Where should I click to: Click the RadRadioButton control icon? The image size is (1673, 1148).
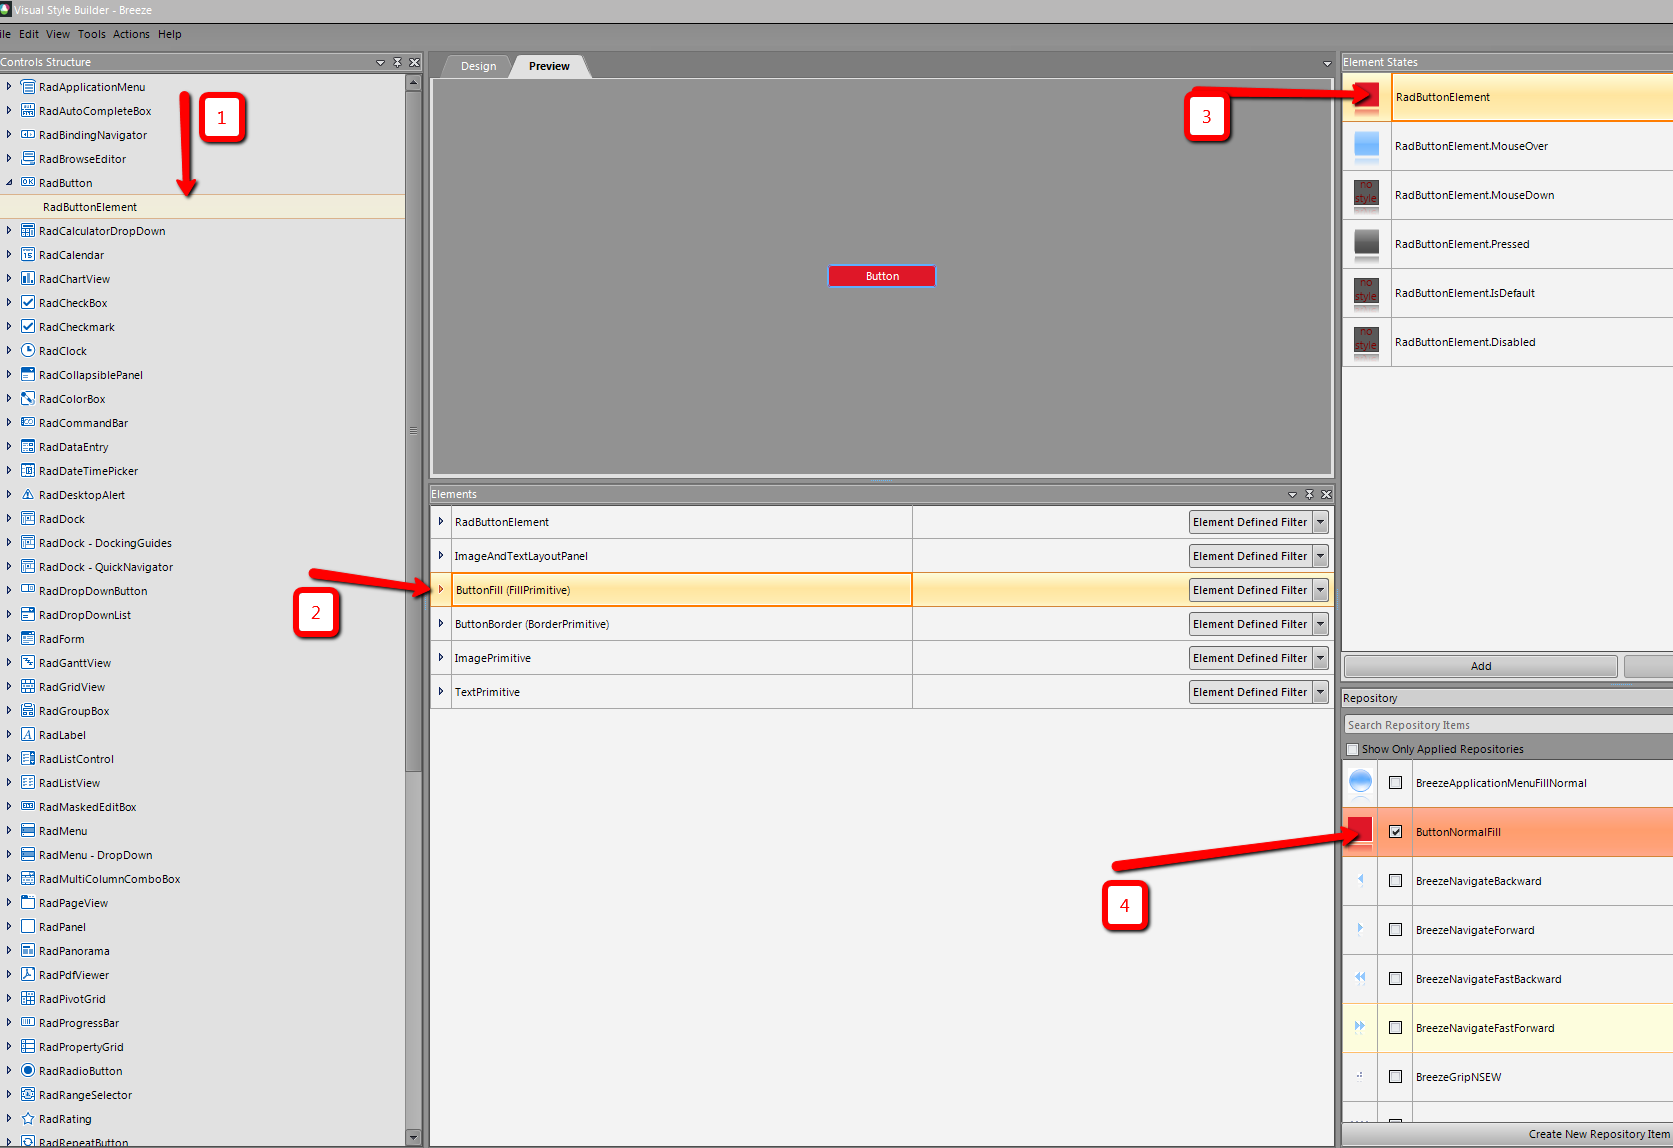coord(28,1071)
